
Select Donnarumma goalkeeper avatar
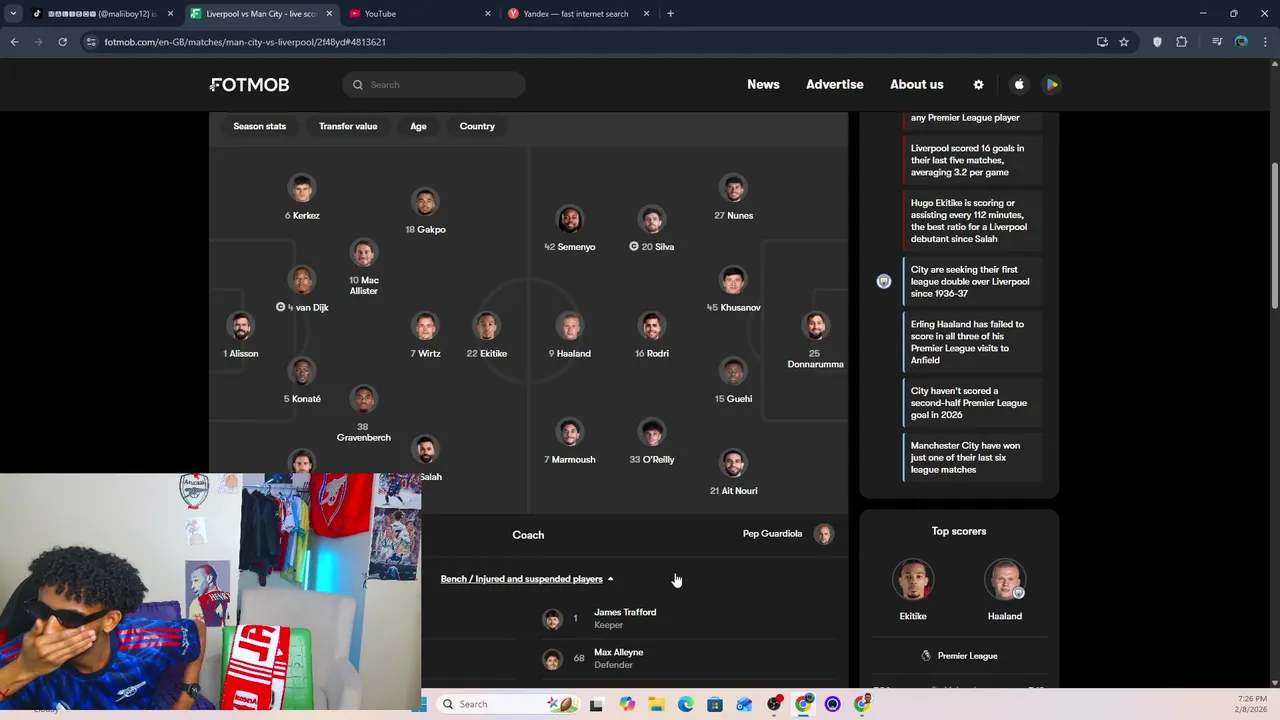coord(816,327)
